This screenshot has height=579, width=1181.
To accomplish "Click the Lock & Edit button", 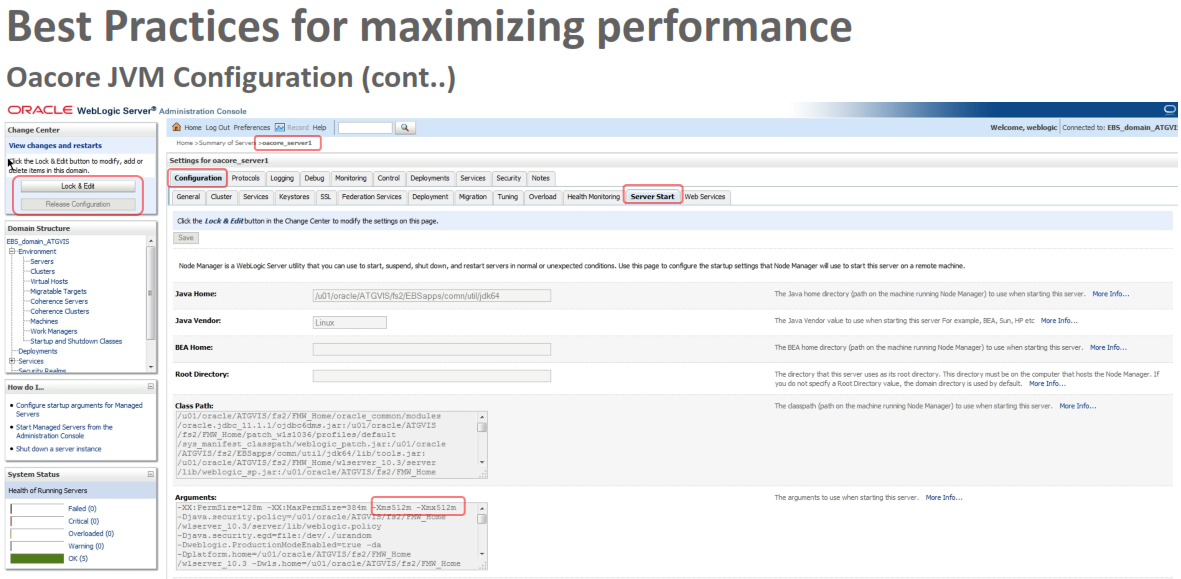I will click(x=78, y=186).
